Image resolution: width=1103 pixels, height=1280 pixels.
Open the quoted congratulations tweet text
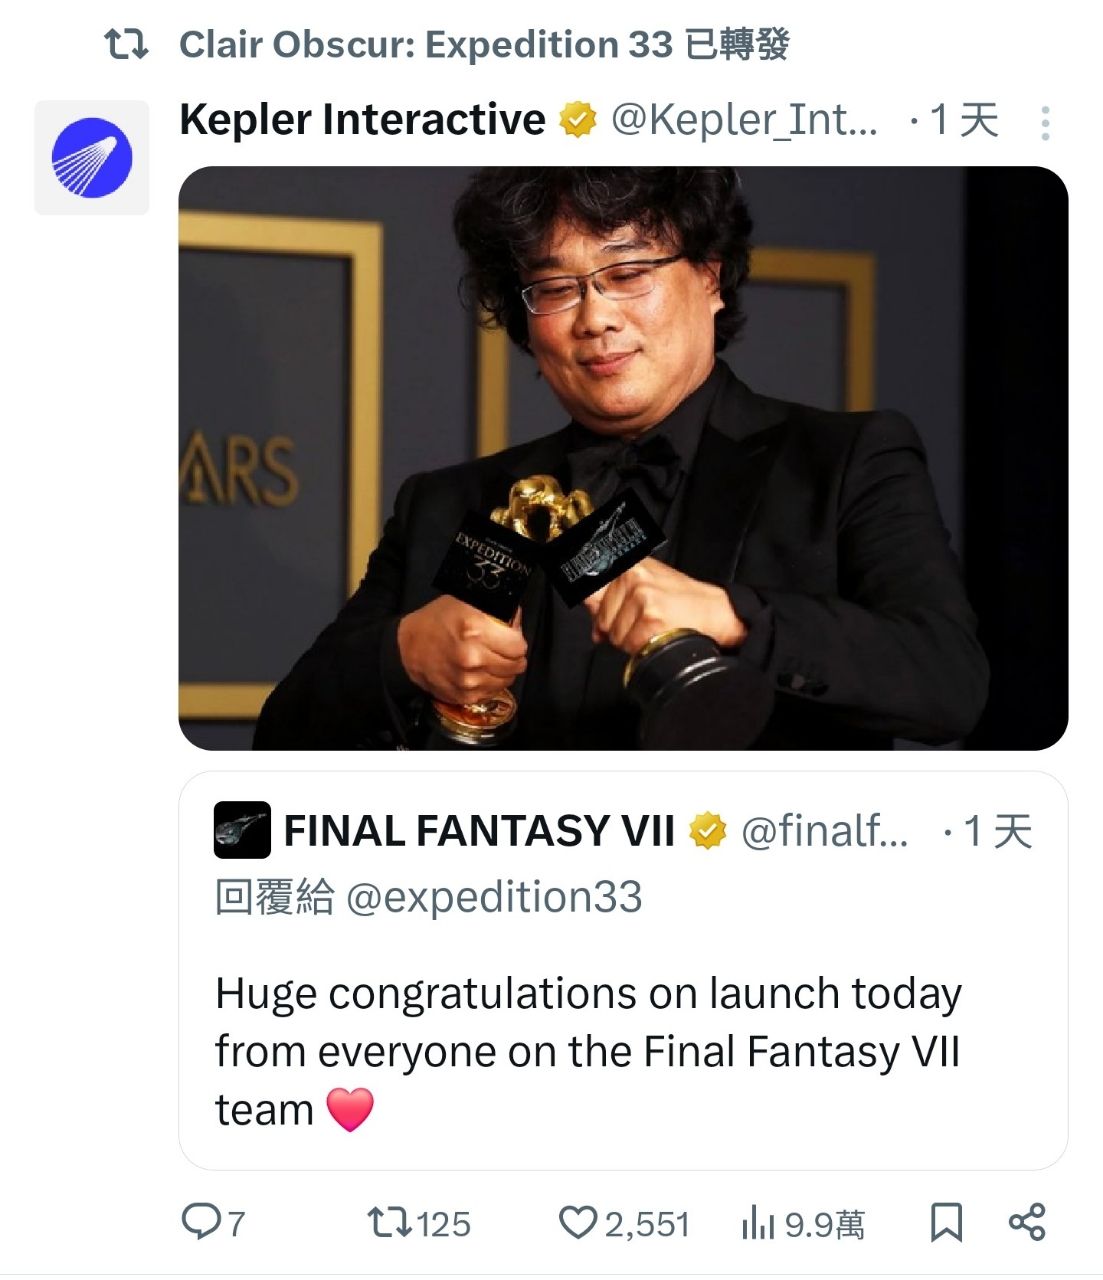pyautogui.click(x=588, y=1051)
